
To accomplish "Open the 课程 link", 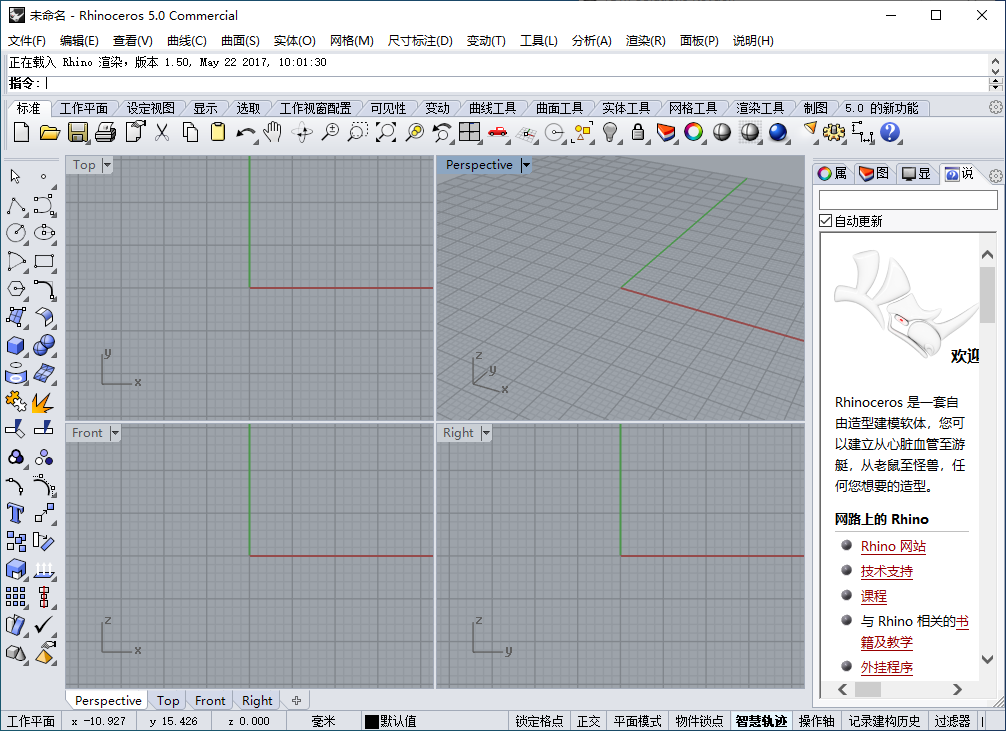I will [x=873, y=596].
